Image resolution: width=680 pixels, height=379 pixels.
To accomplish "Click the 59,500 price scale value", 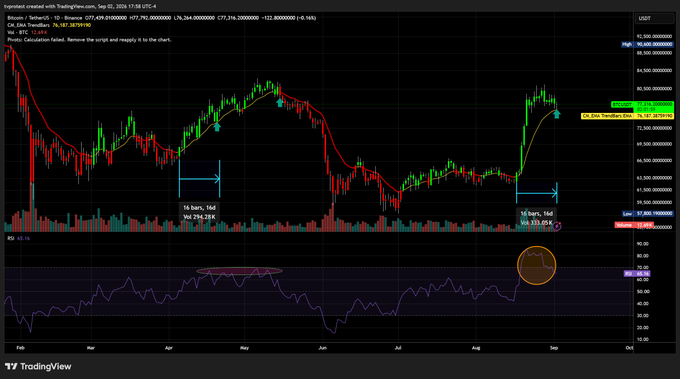I will pyautogui.click(x=654, y=202).
